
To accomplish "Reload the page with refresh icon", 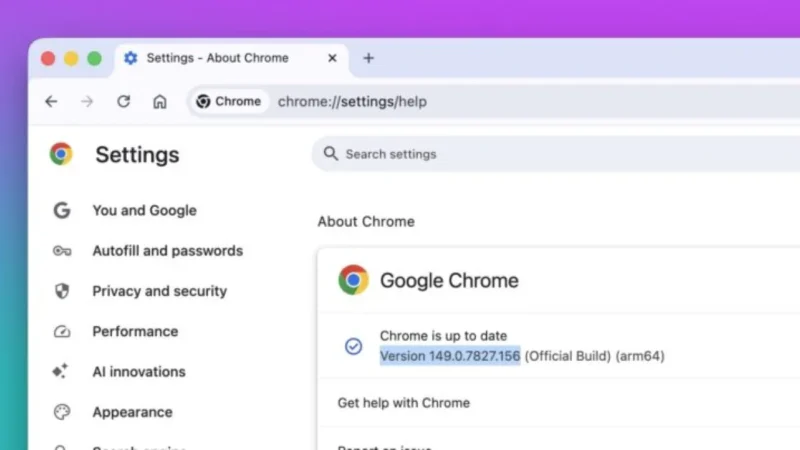I will (123, 102).
